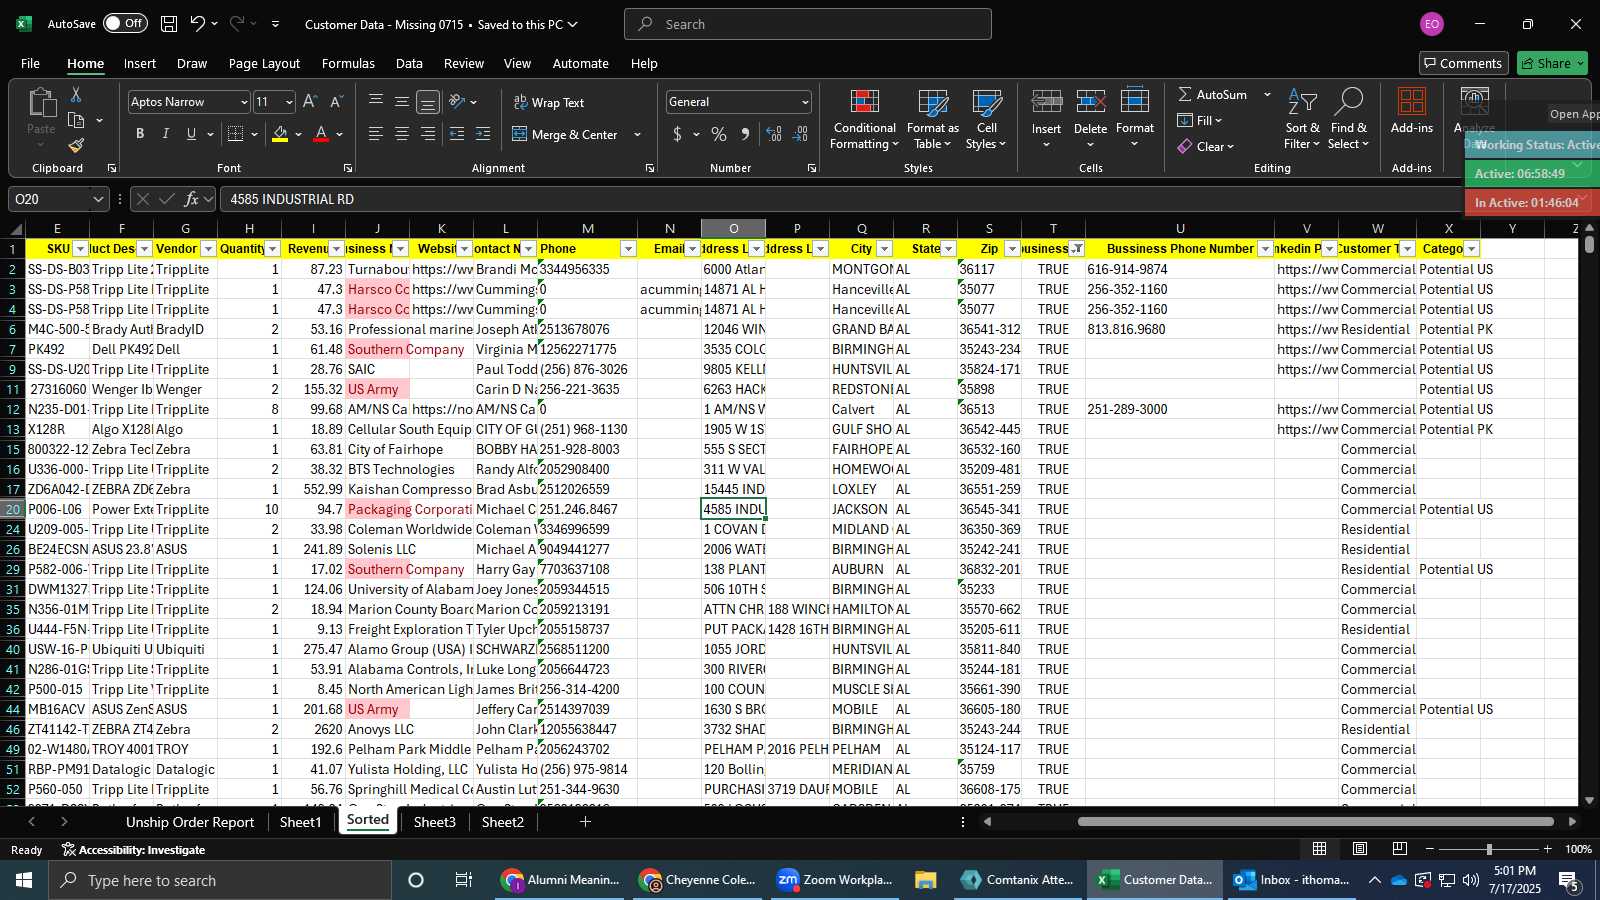Image resolution: width=1600 pixels, height=900 pixels.
Task: Click the horizontal scrollbar thumb
Action: click(x=1315, y=822)
